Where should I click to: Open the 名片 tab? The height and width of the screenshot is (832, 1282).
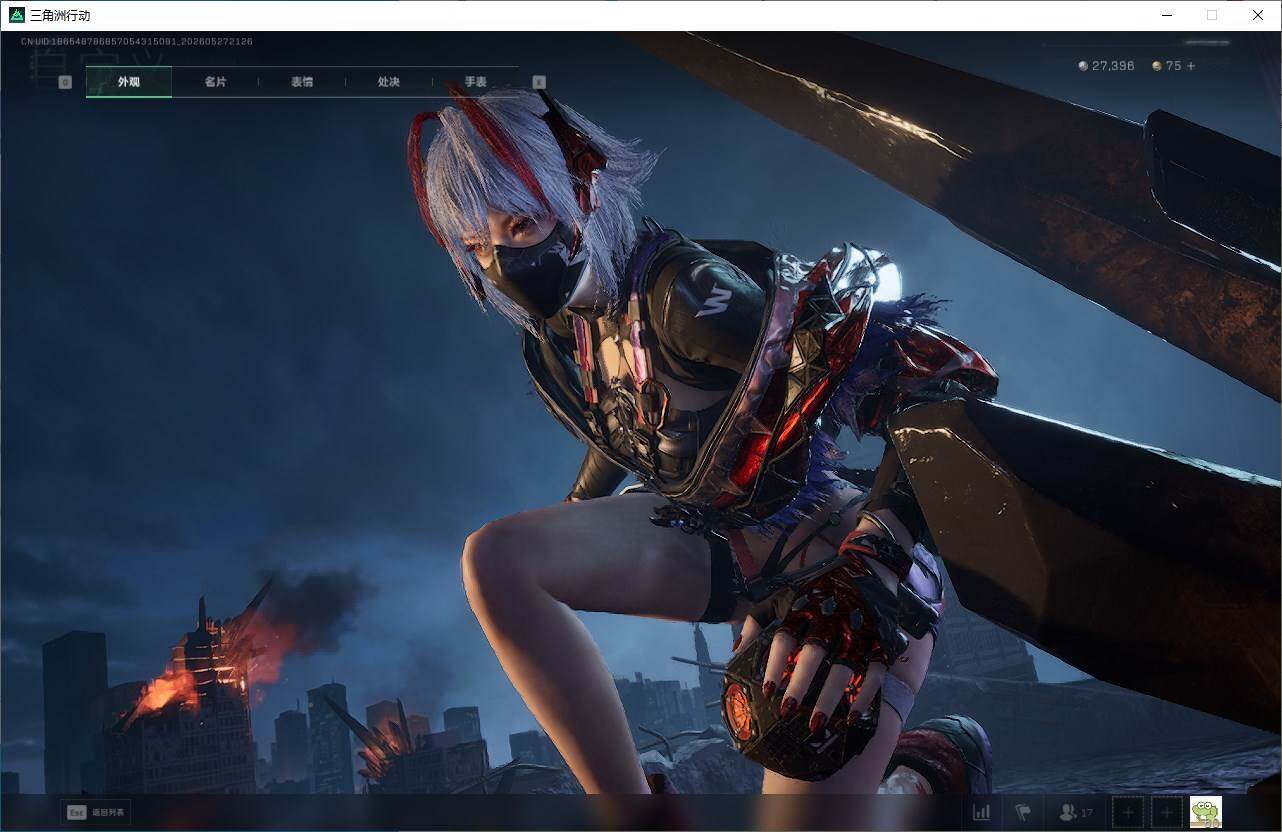(x=215, y=82)
